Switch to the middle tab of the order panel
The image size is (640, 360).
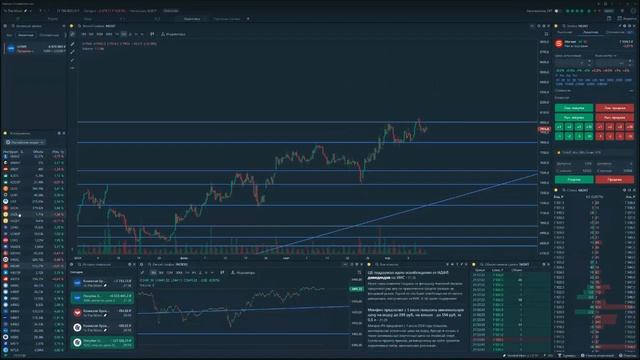pyautogui.click(x=590, y=32)
